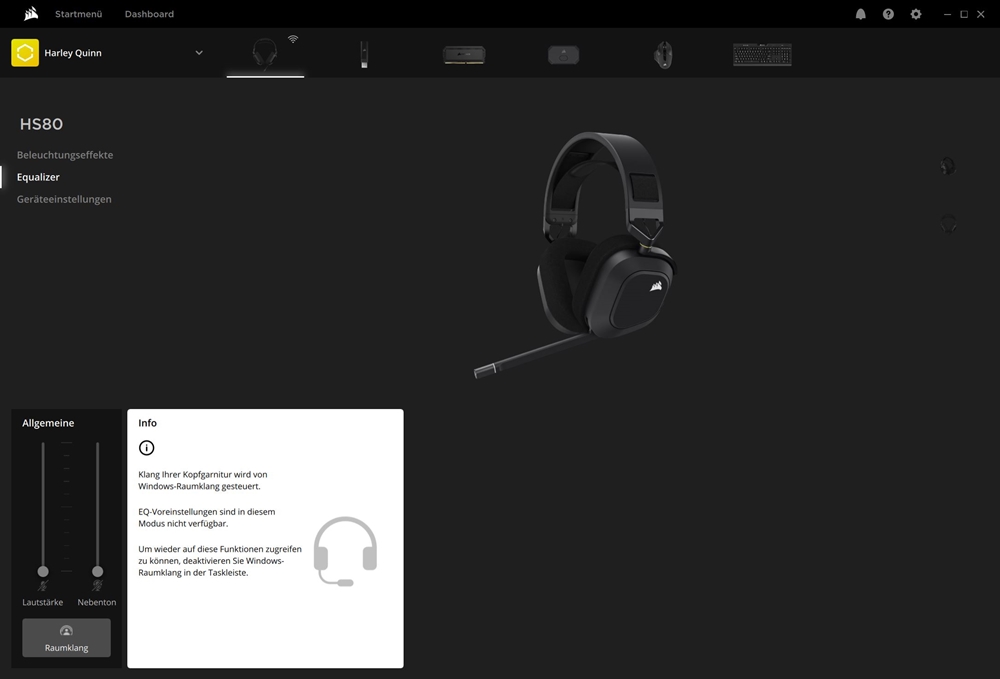Click text 'Um wieder auf diese Funktionen zugreifen'
1000x679 pixels.
point(220,548)
